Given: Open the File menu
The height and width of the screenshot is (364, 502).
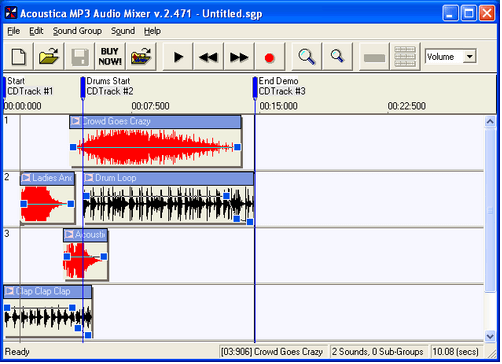Looking at the screenshot, I should [x=14, y=31].
